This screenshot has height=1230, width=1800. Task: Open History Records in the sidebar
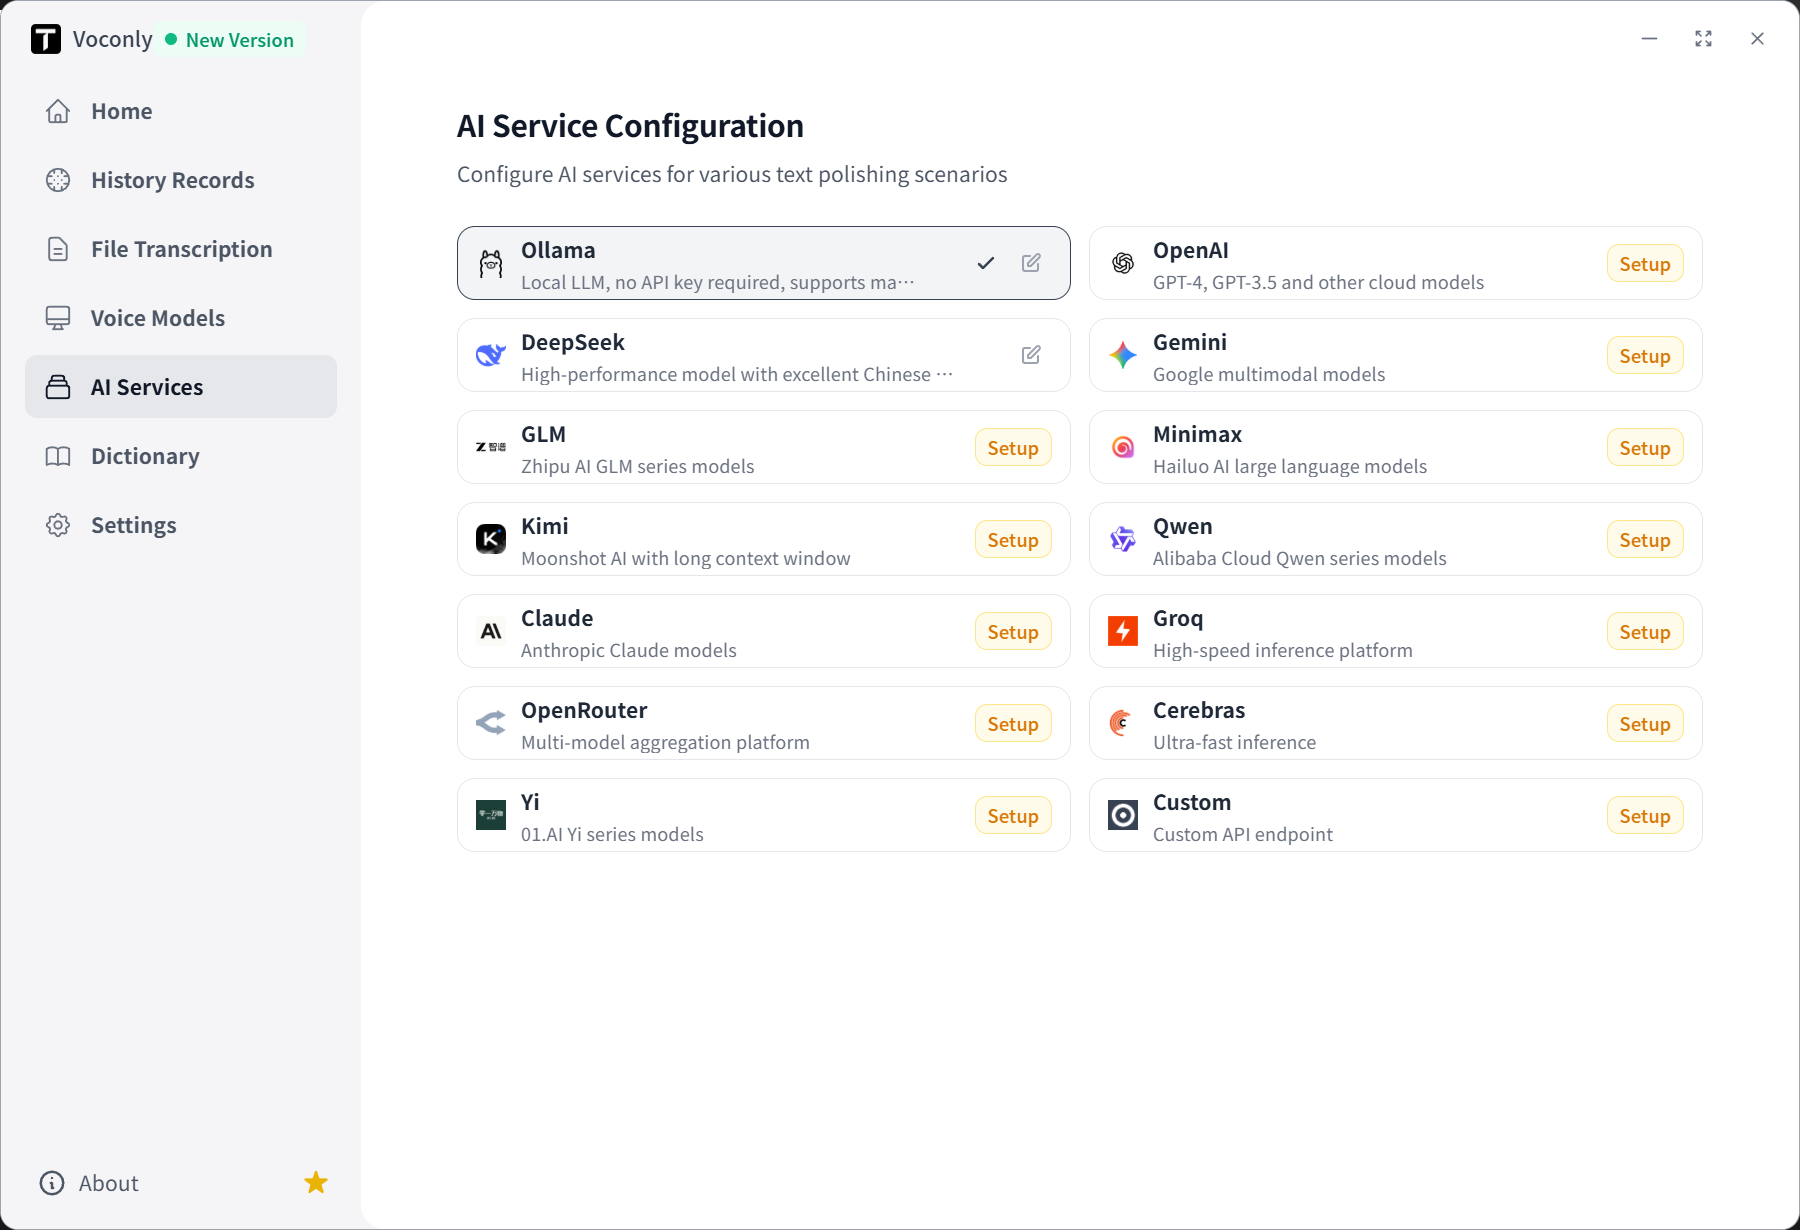point(181,180)
